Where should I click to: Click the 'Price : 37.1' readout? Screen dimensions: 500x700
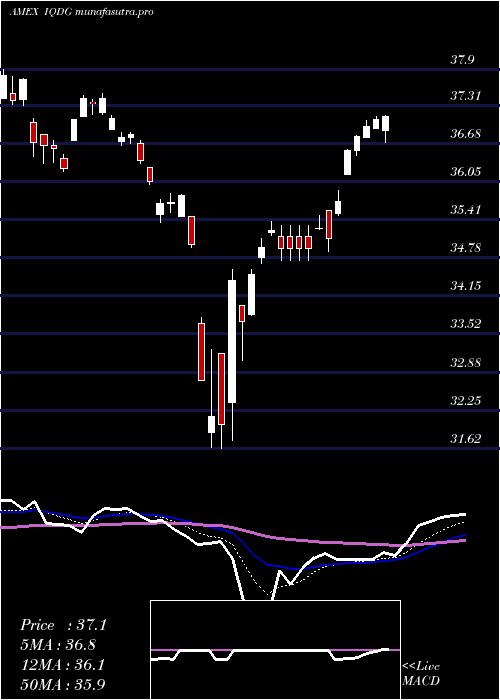(63, 625)
